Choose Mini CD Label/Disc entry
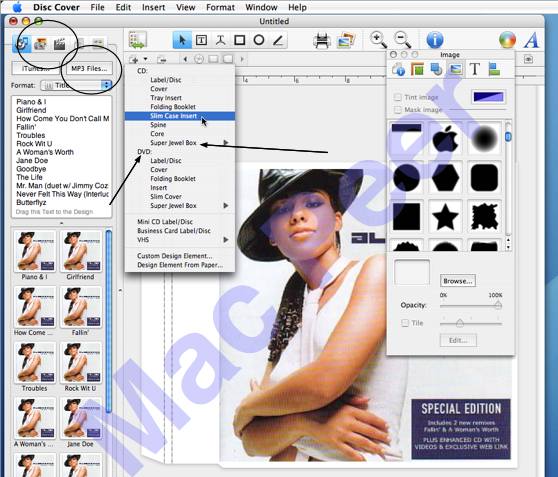 tap(180, 221)
